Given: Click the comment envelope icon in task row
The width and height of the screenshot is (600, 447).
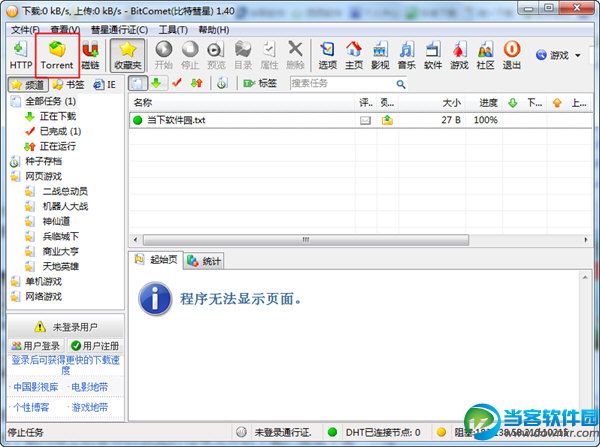Looking at the screenshot, I should [365, 121].
